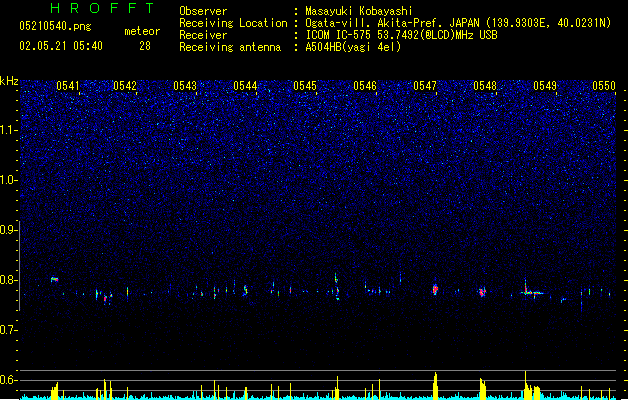629x400 pixels.
Task: Click the 1.1 kHz frequency label
Action: (9, 130)
